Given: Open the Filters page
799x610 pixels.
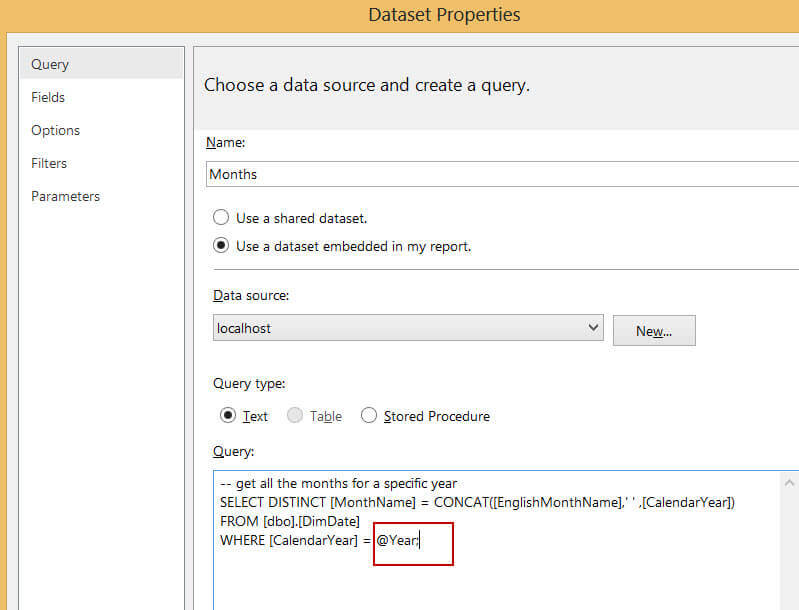Looking at the screenshot, I should (x=49, y=163).
